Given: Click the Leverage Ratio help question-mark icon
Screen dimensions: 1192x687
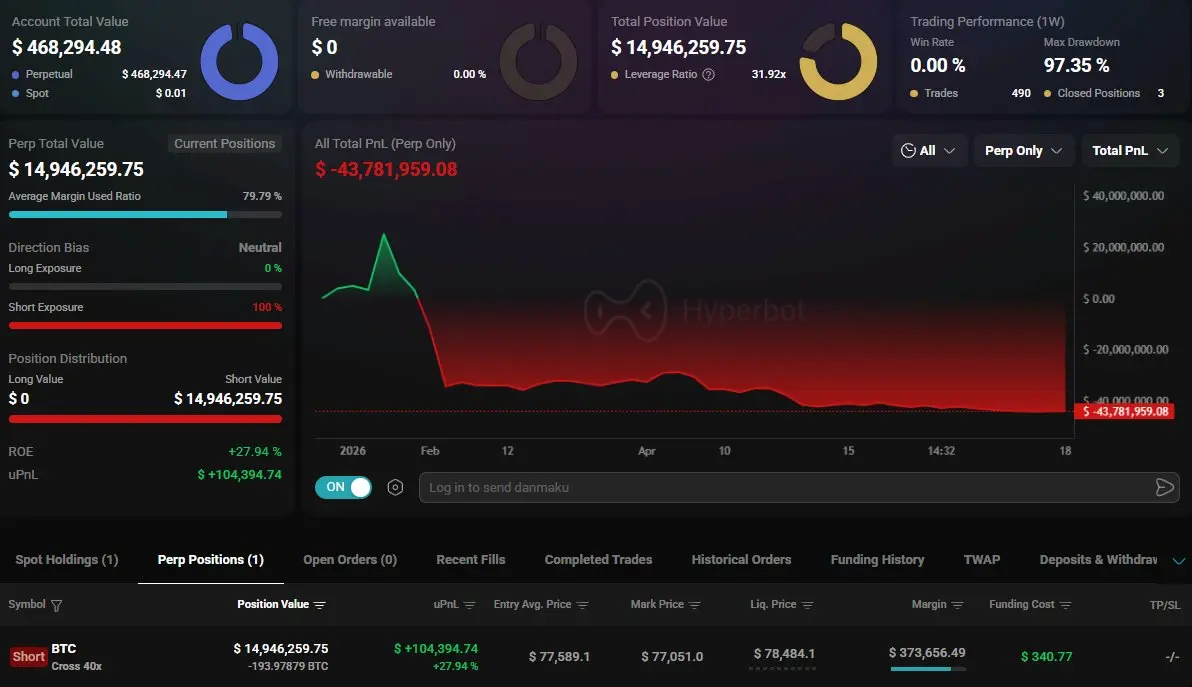Looking at the screenshot, I should pyautogui.click(x=709, y=74).
